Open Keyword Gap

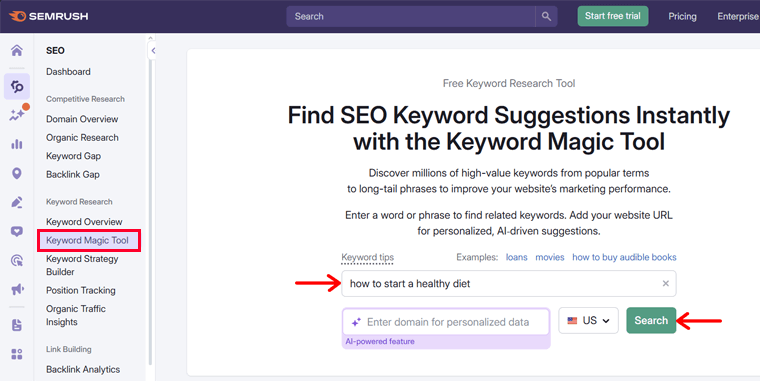tap(74, 156)
